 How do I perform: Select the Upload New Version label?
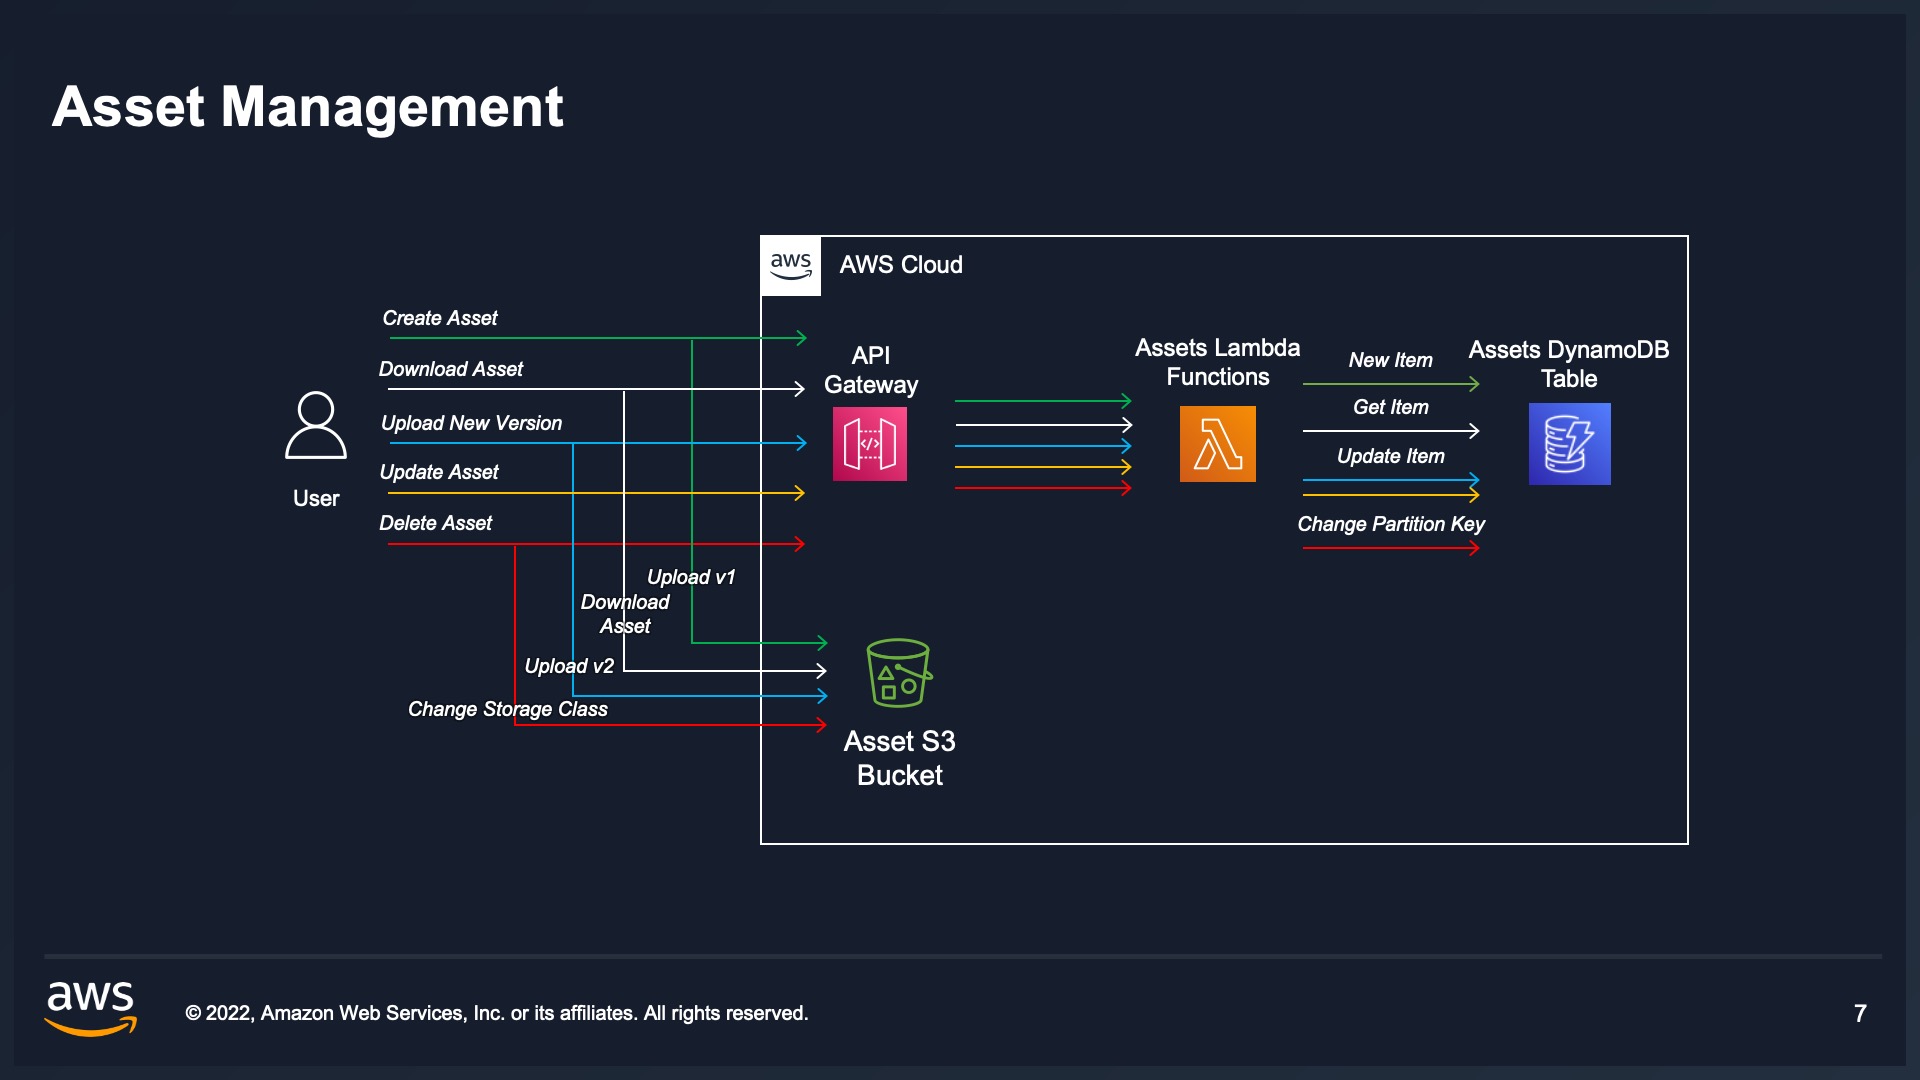point(471,423)
